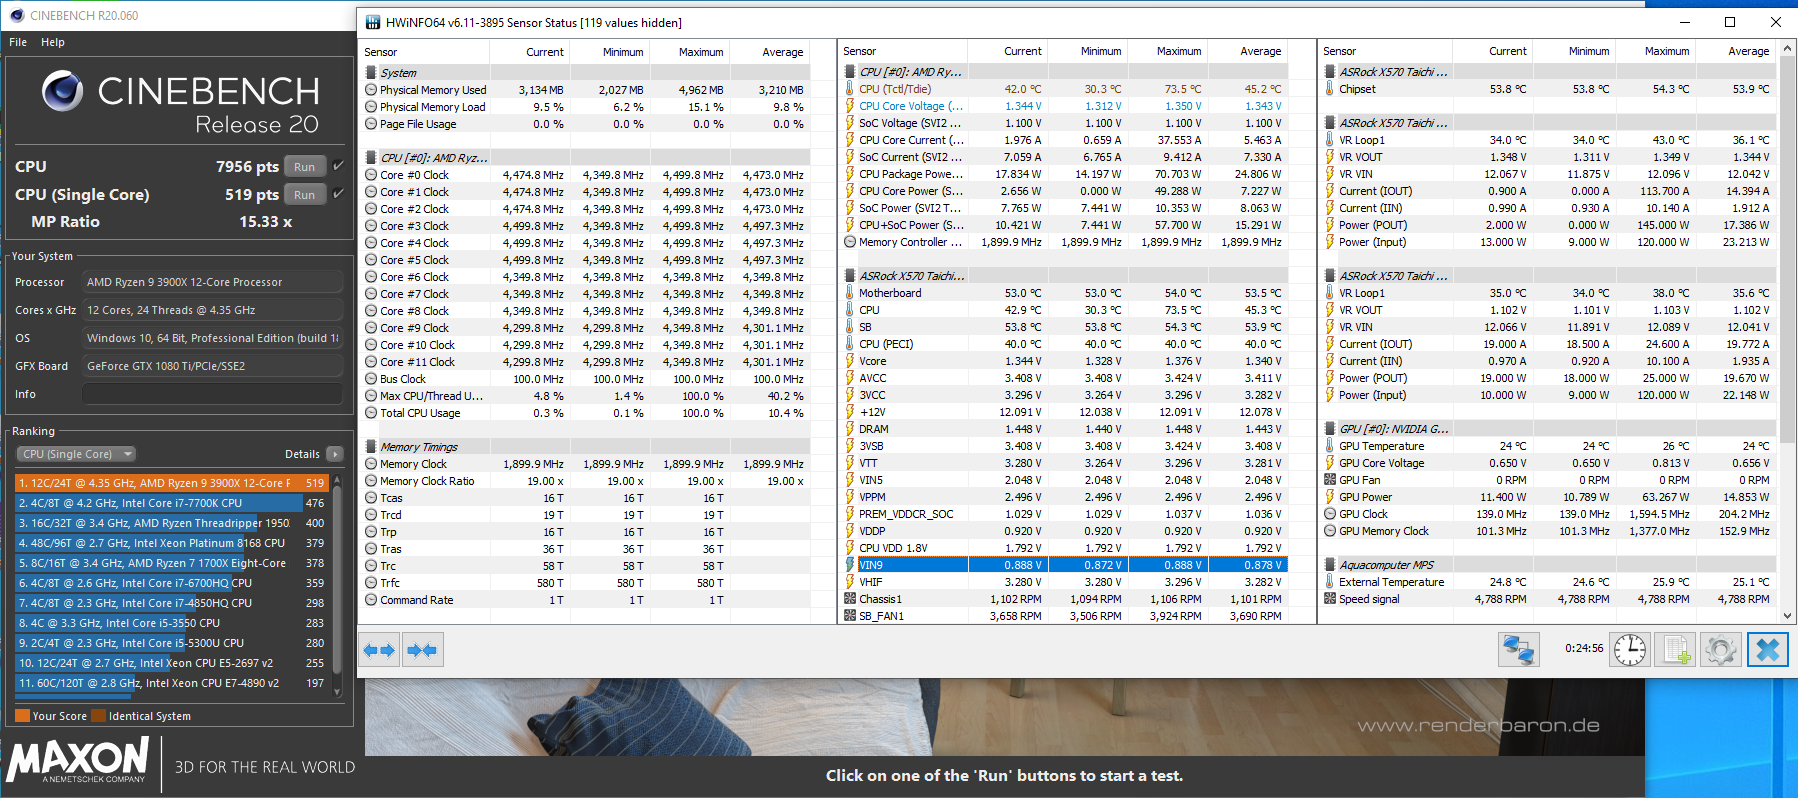Click the HWiNFO64 title bar icon
The height and width of the screenshot is (798, 1798).
pos(373,22)
